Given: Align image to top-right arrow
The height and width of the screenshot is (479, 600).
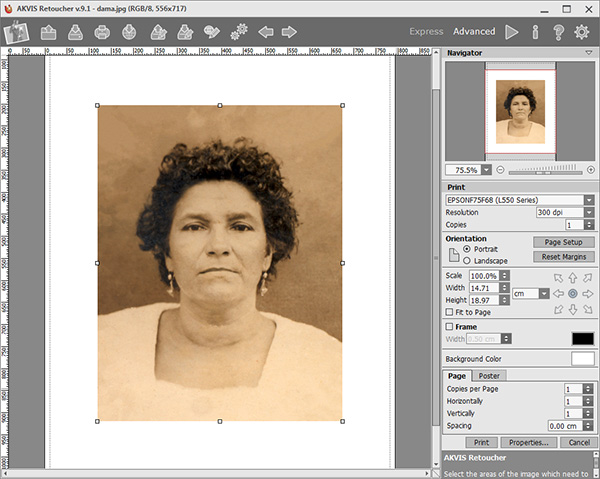Looking at the screenshot, I should [x=587, y=278].
